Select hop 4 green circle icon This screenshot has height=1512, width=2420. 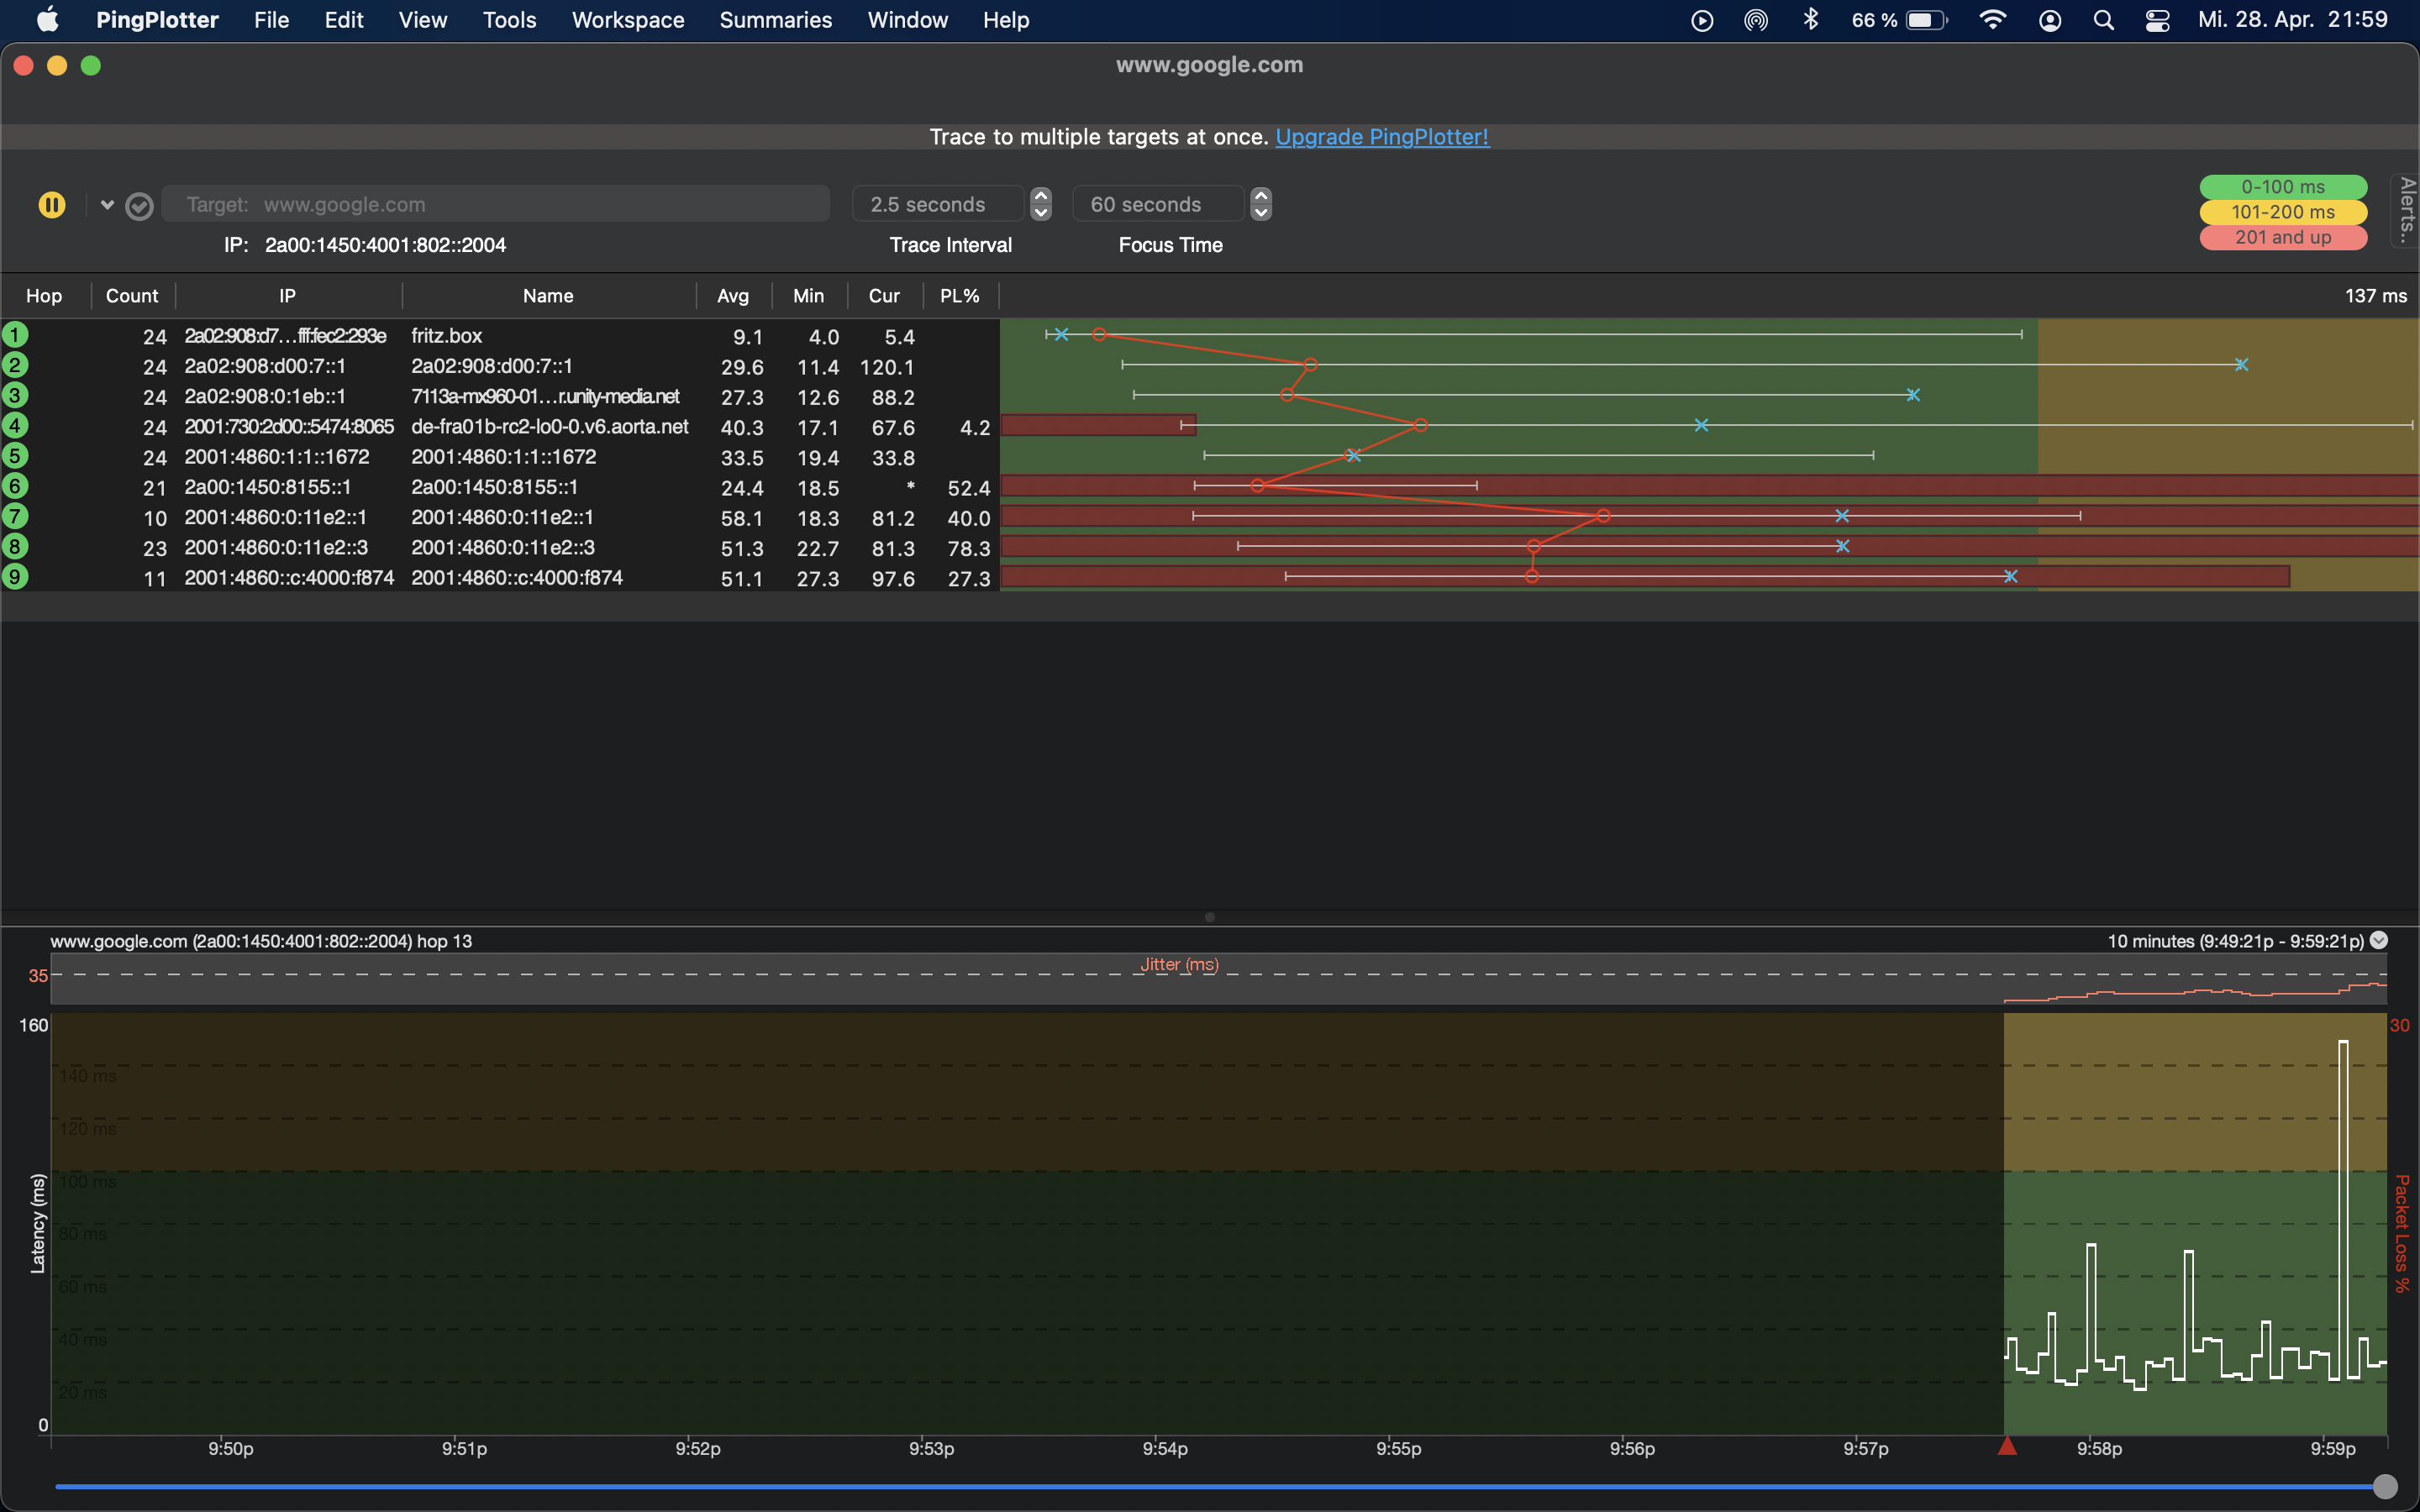click(15, 426)
